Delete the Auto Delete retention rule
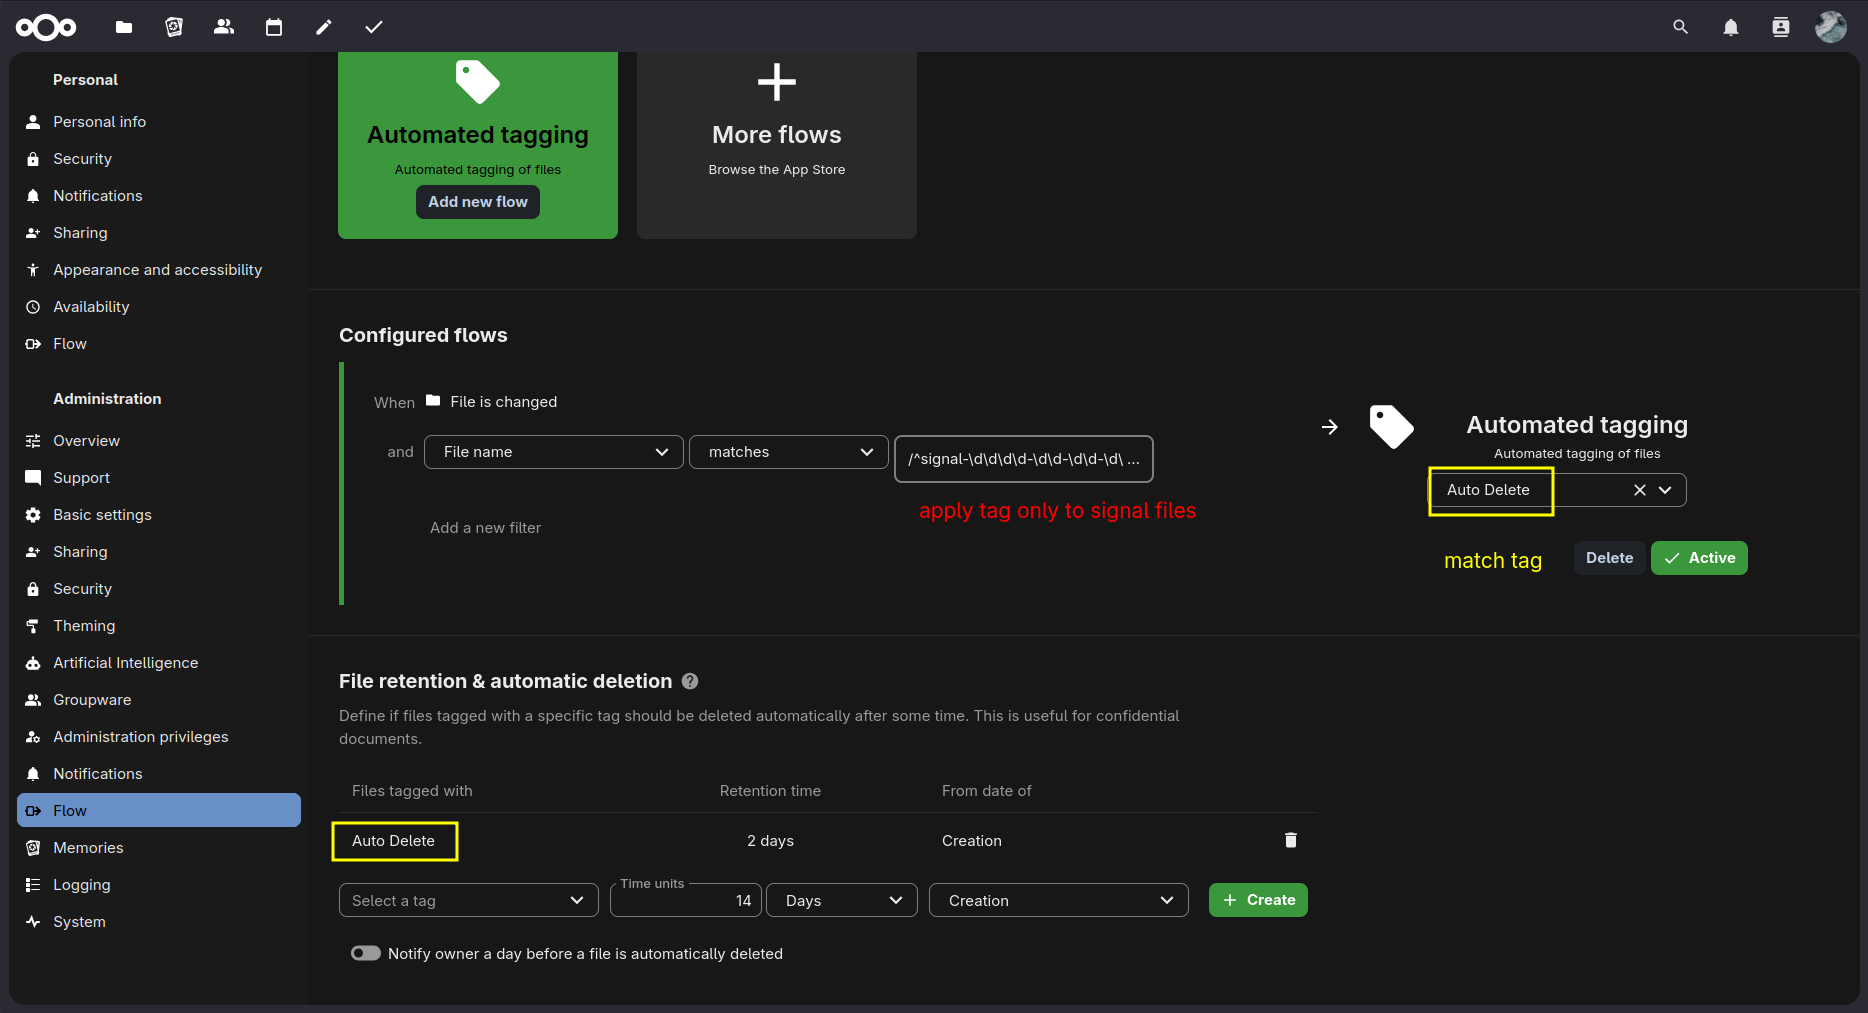1868x1013 pixels. point(1291,840)
